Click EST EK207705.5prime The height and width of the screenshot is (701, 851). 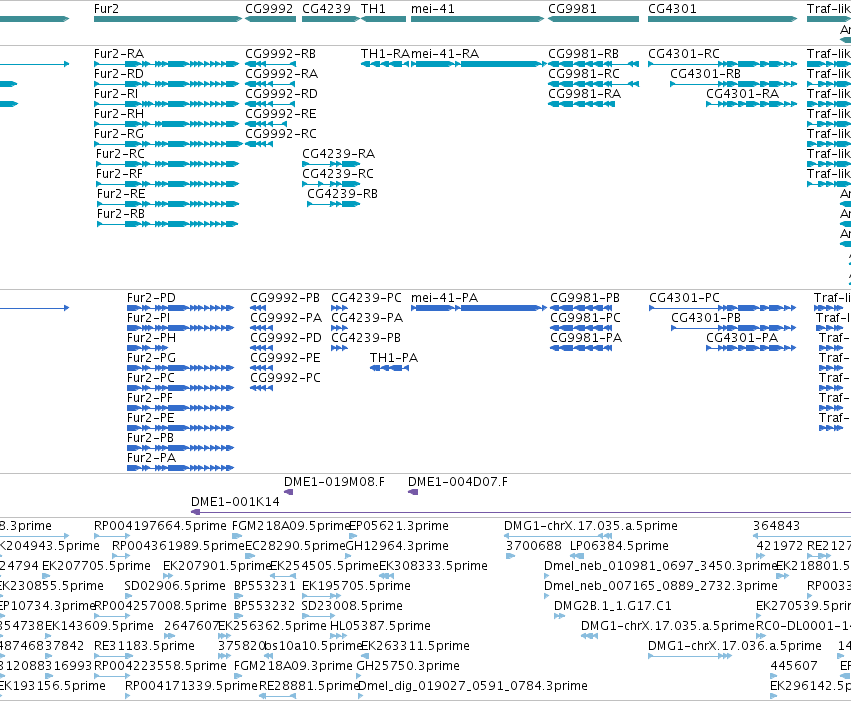[45, 576]
